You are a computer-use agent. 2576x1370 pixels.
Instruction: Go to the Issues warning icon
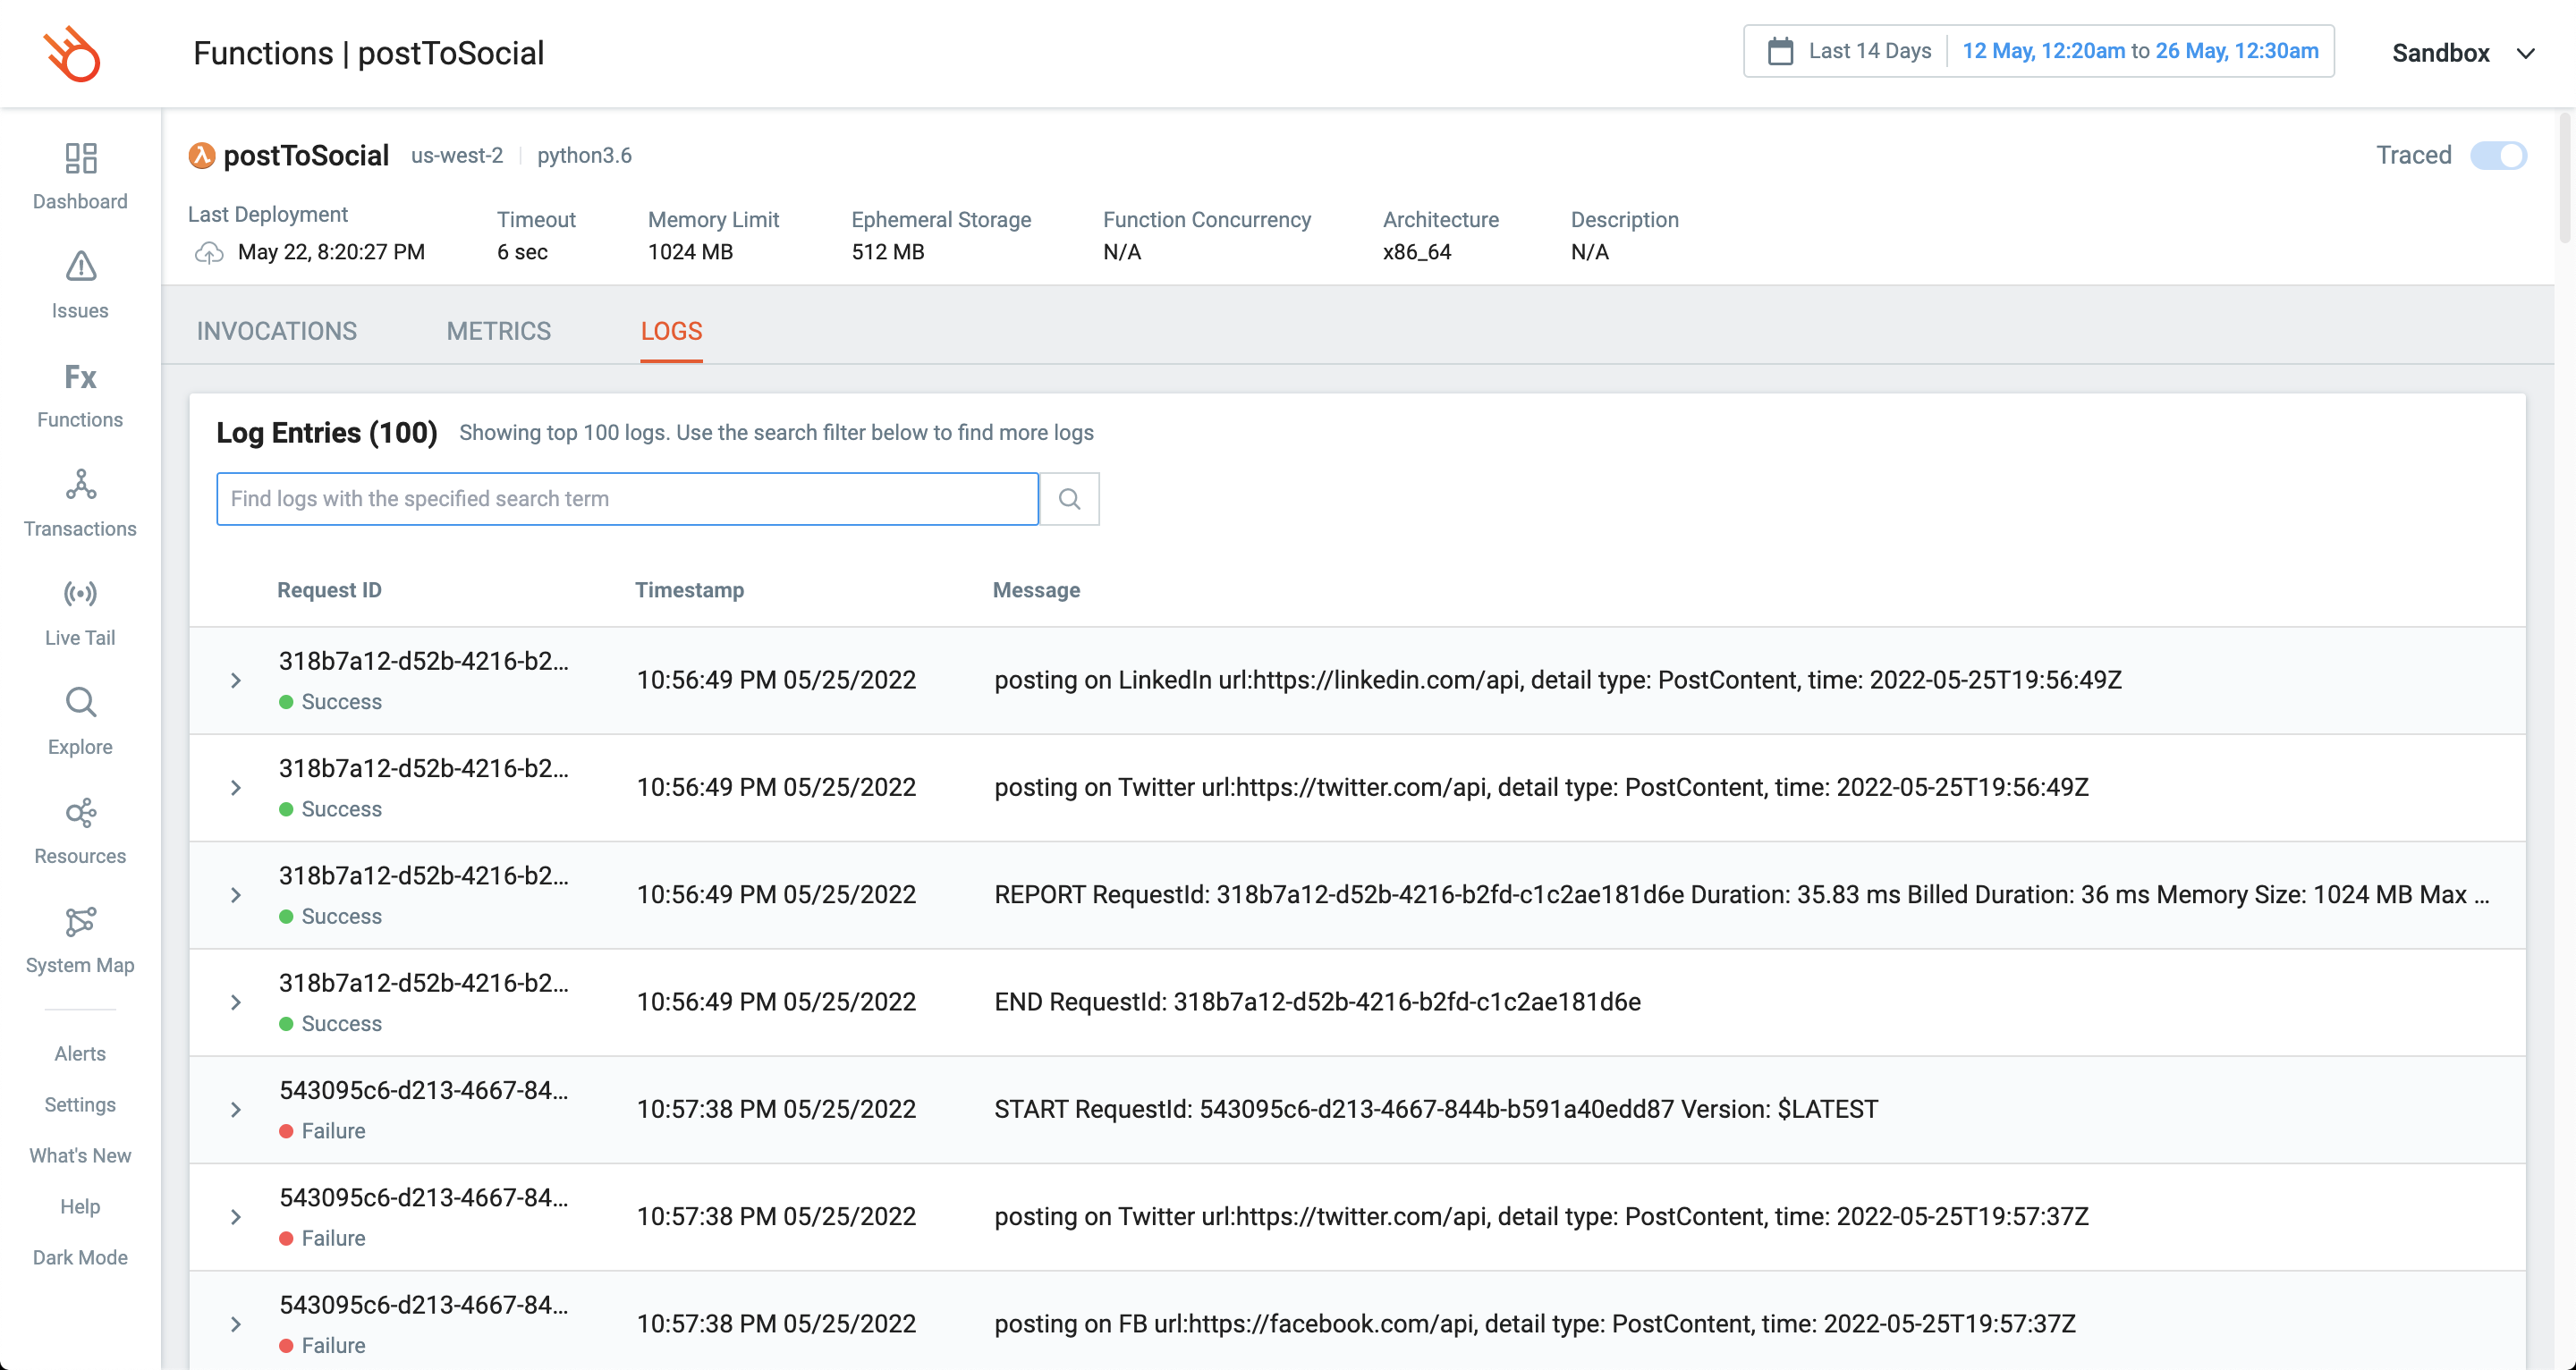point(80,267)
